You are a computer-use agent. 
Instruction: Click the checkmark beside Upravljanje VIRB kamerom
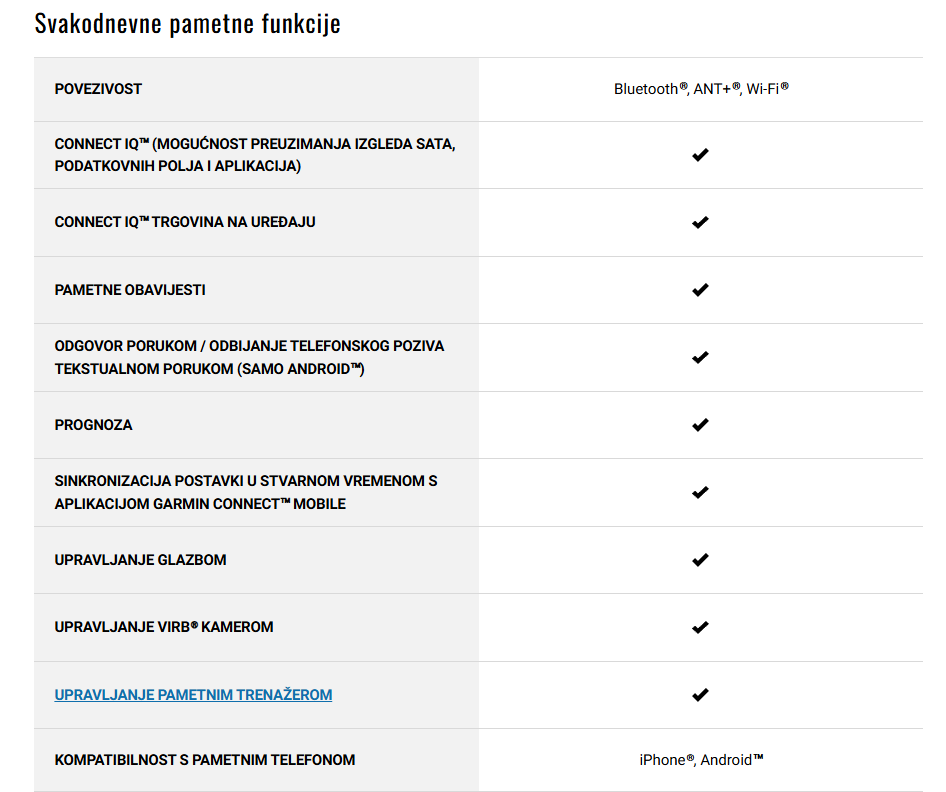700,628
